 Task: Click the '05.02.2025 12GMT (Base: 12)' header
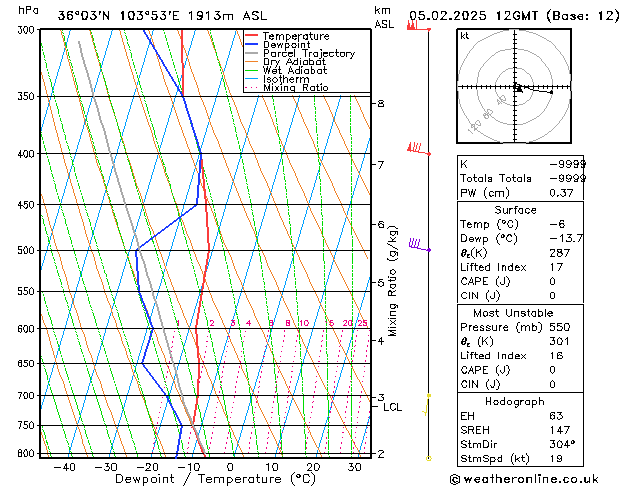coord(514,16)
